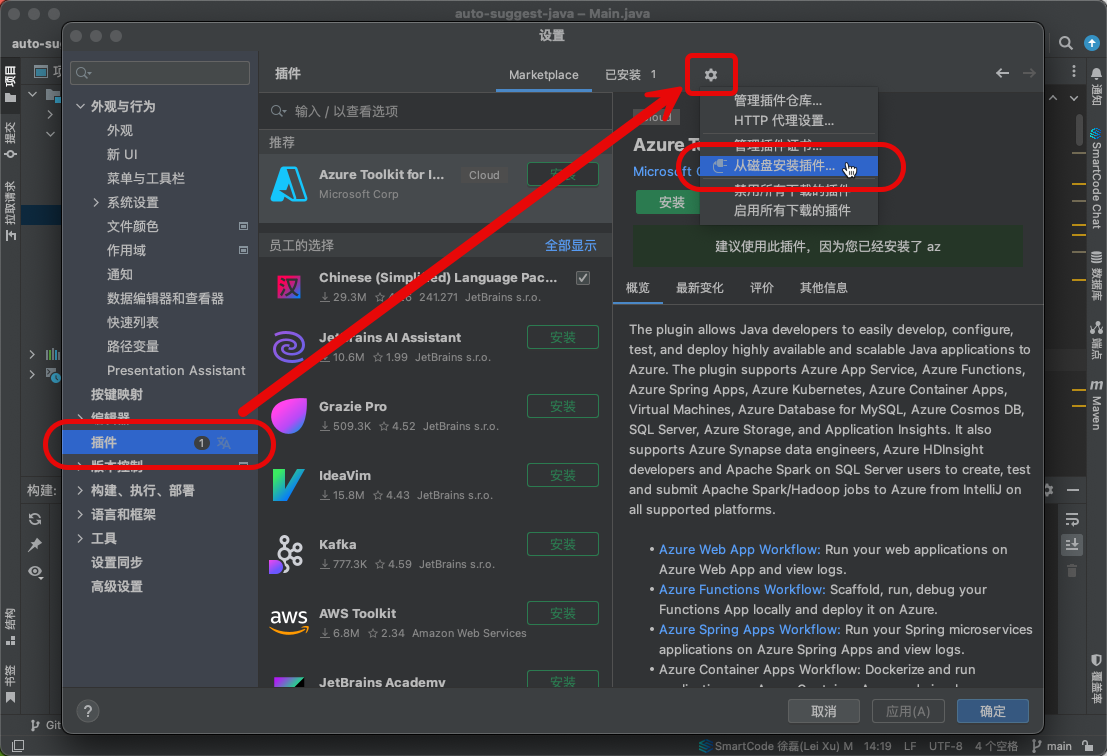This screenshot has height=756, width=1107.
Task: Expand the 工具 settings node
Action: [80, 538]
